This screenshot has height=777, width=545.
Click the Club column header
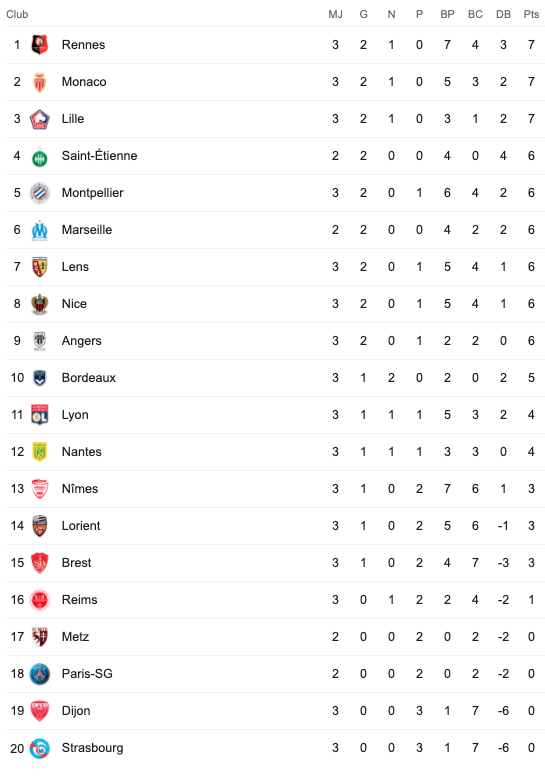[17, 14]
